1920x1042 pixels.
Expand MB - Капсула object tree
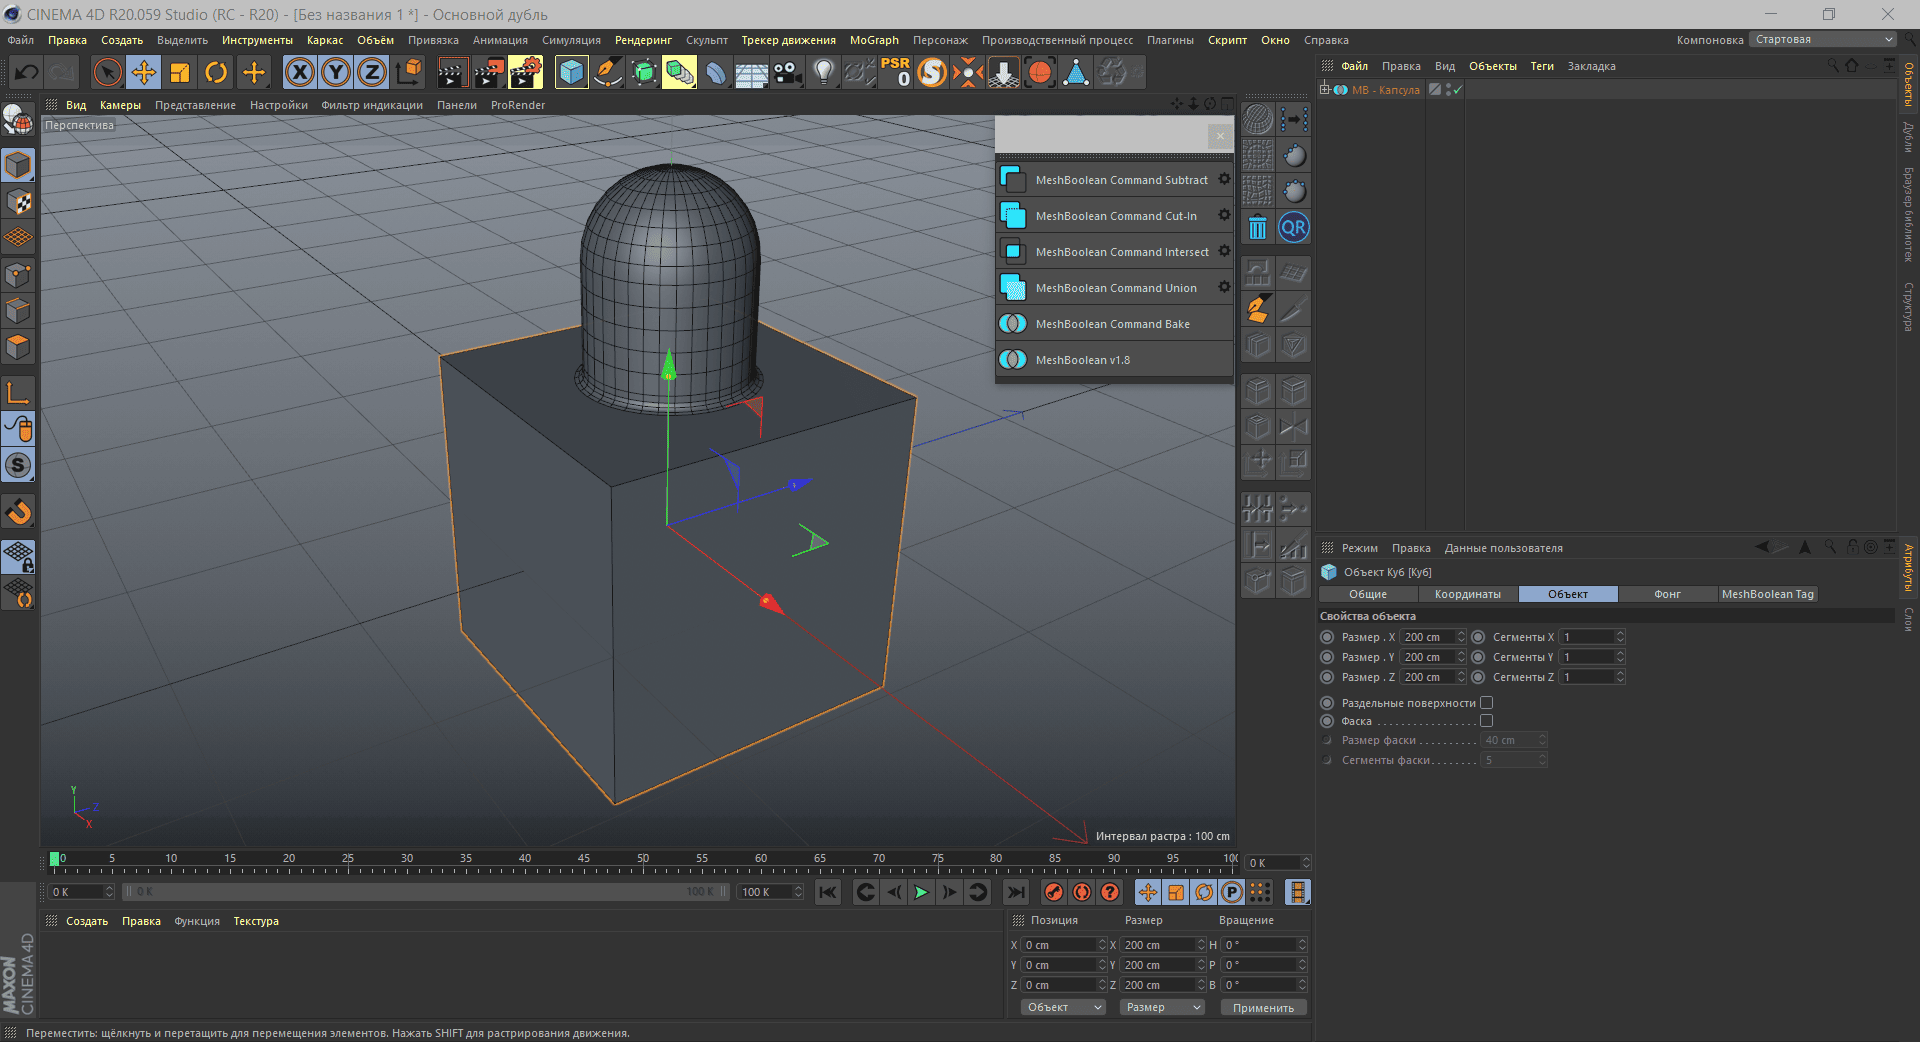(1324, 89)
